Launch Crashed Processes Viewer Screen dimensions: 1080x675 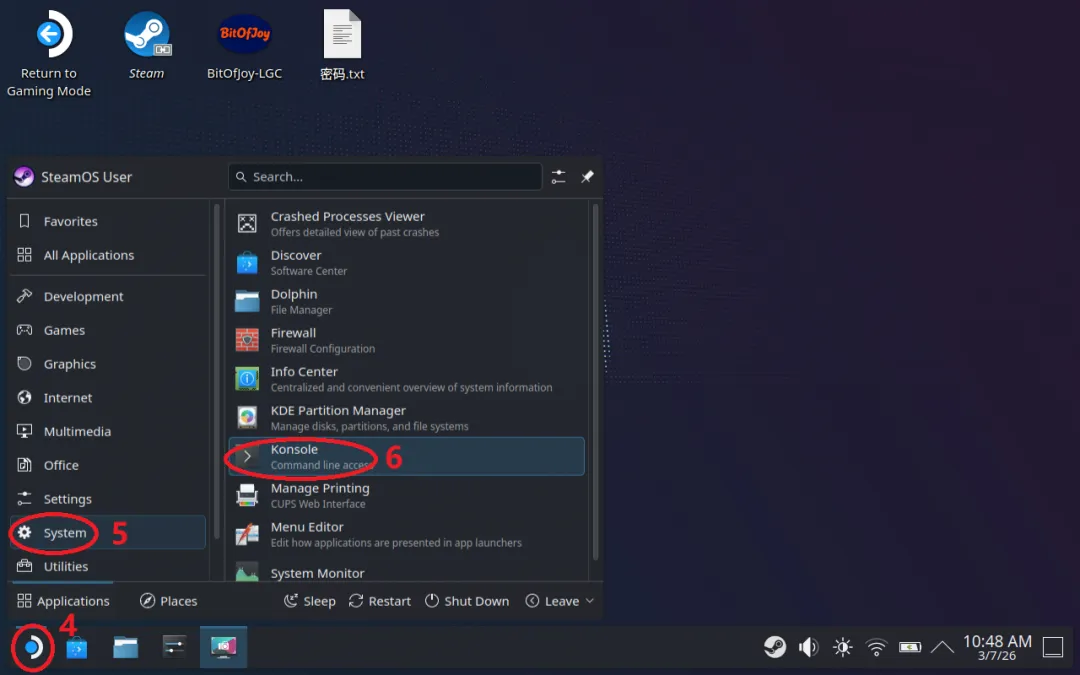[406, 224]
